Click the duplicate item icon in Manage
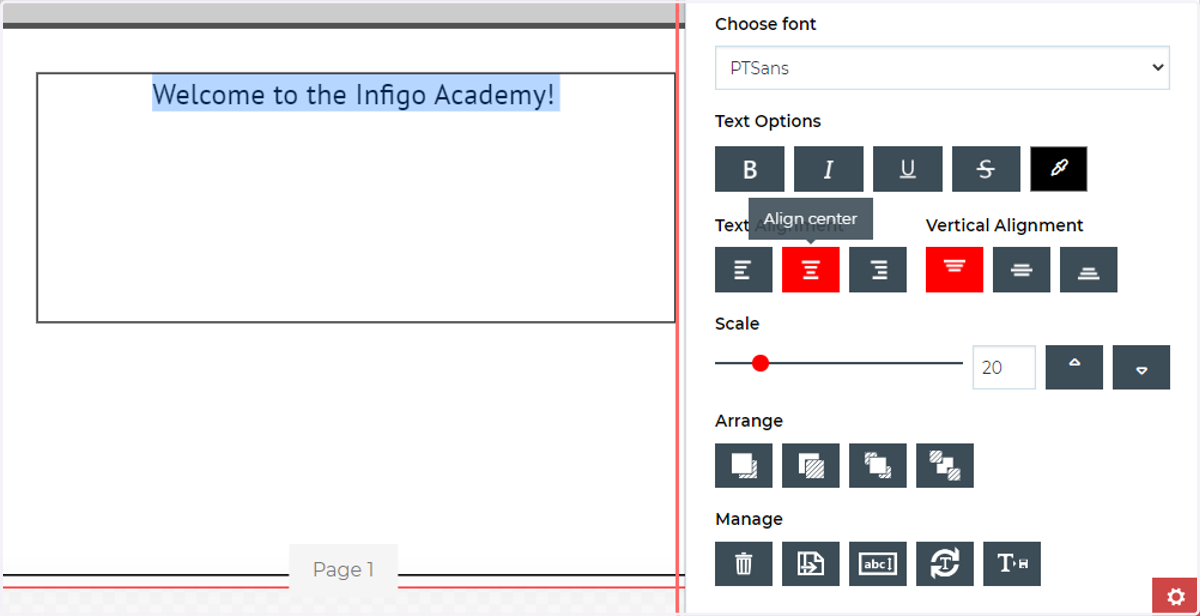 tap(811, 564)
